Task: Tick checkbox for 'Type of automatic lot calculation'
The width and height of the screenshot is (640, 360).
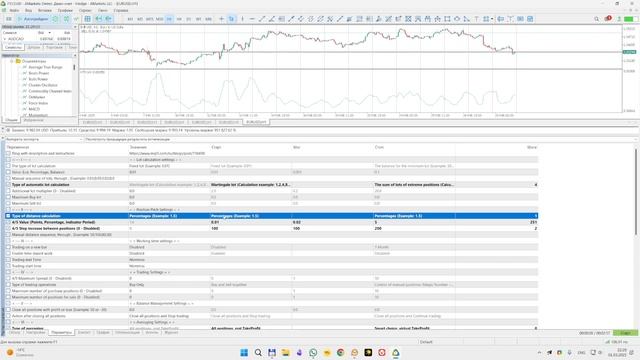Action: point(8,184)
